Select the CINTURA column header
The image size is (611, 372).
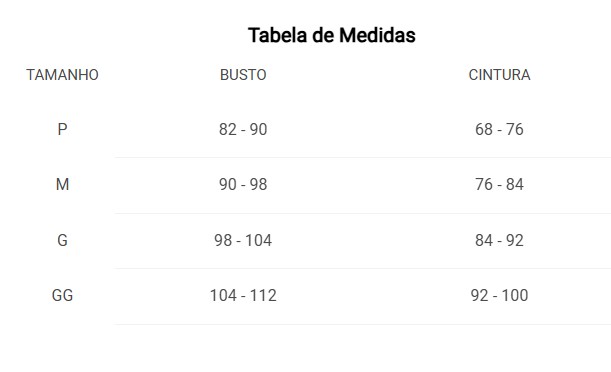click(x=499, y=75)
